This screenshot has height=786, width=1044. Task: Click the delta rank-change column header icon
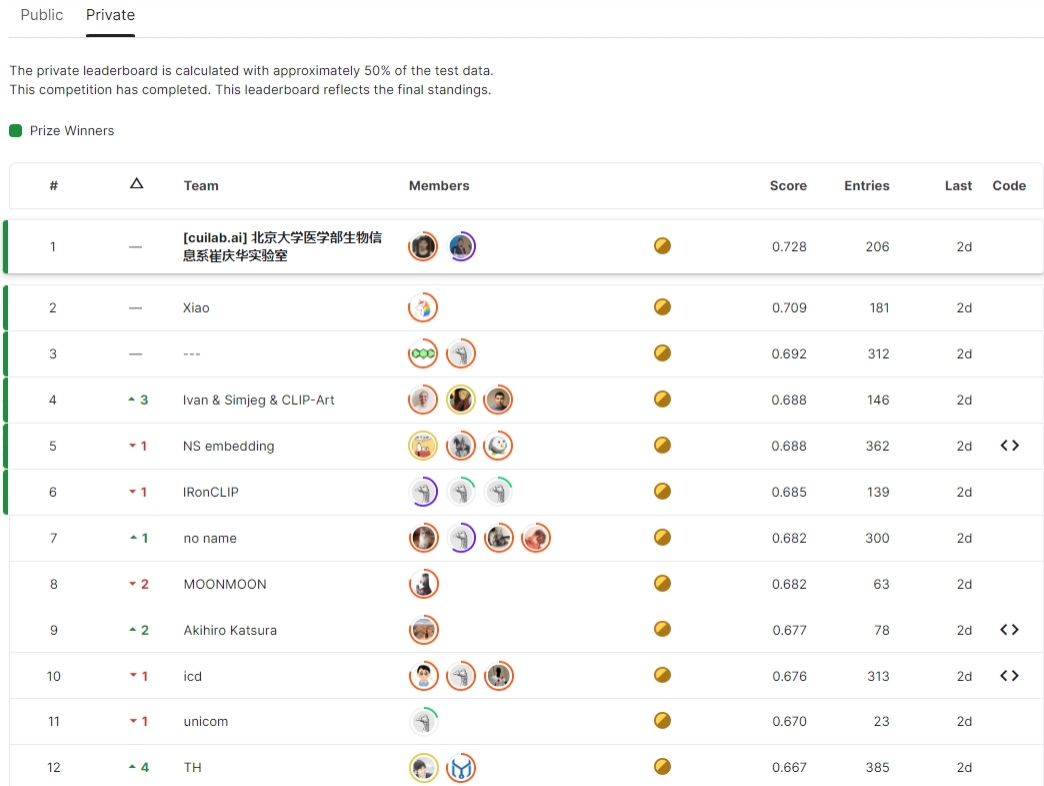point(137,184)
